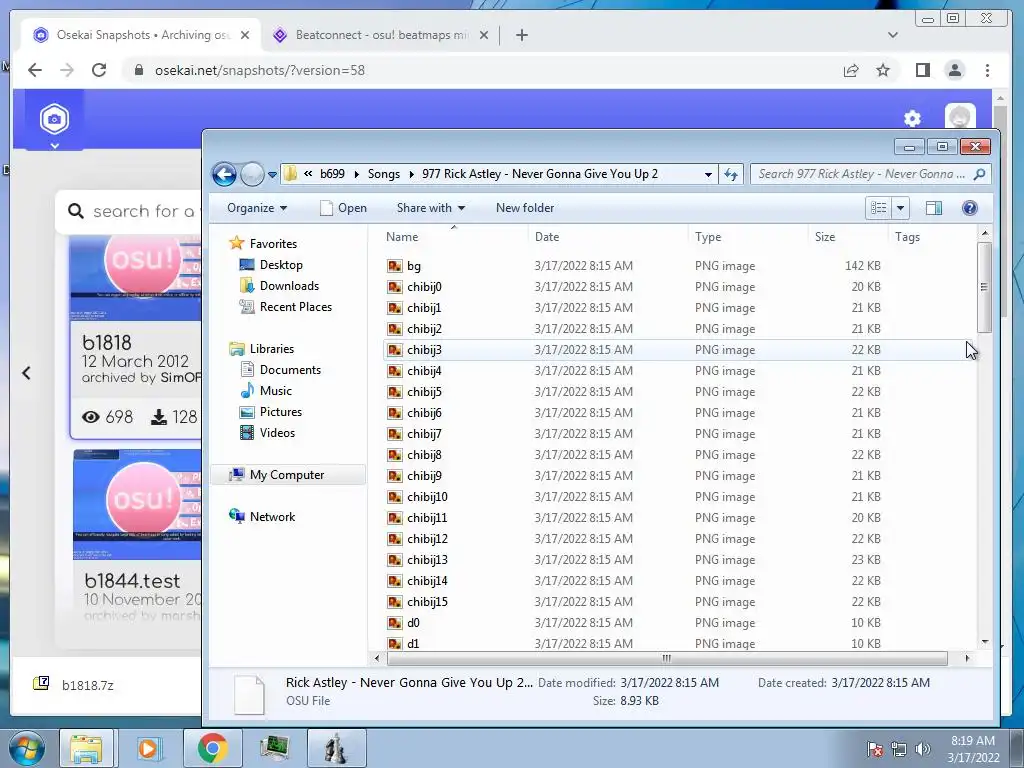
Task: Go back in the Explorer window
Action: tap(224, 174)
